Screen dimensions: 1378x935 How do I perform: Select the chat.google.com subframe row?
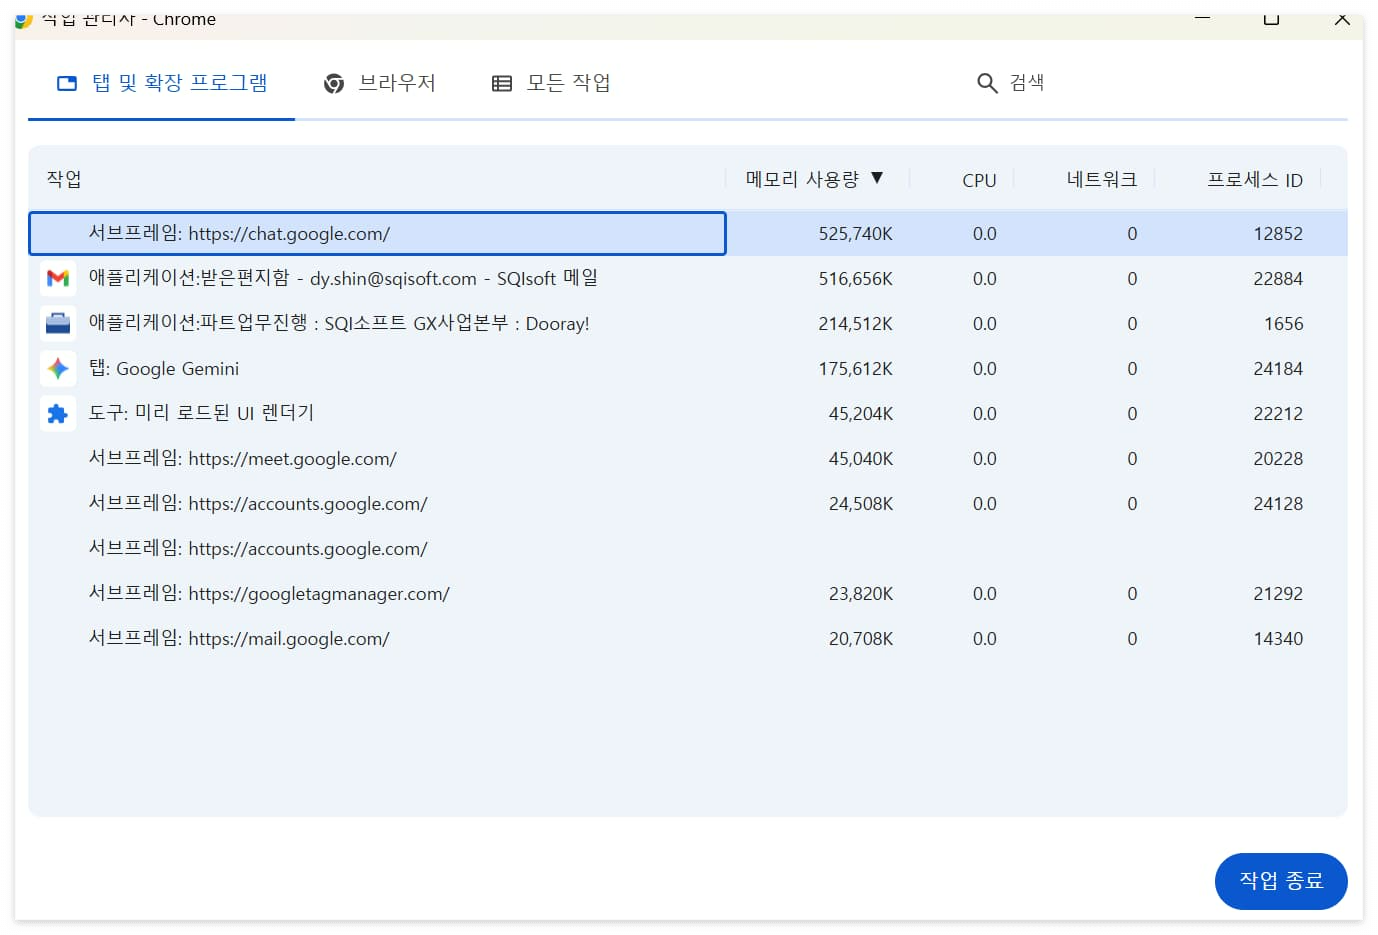[x=688, y=233]
